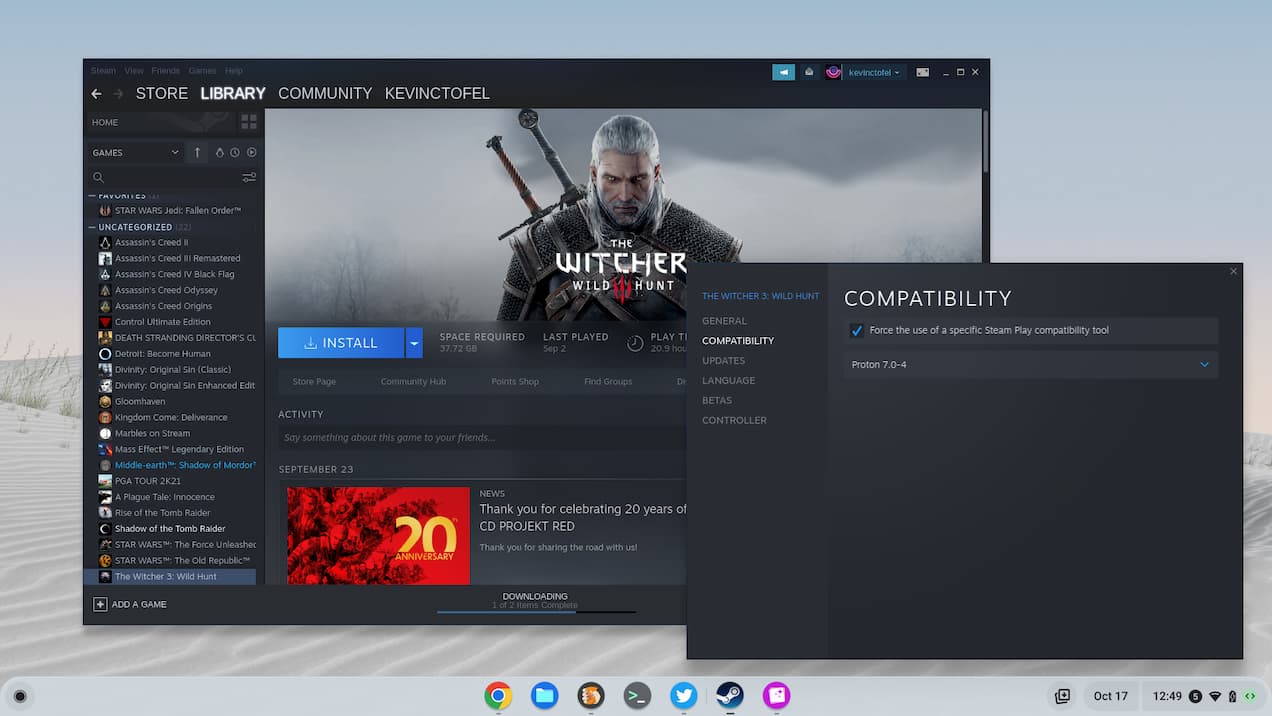This screenshot has width=1272, height=716.
Task: Open Chrome from the shelf
Action: click(x=498, y=695)
